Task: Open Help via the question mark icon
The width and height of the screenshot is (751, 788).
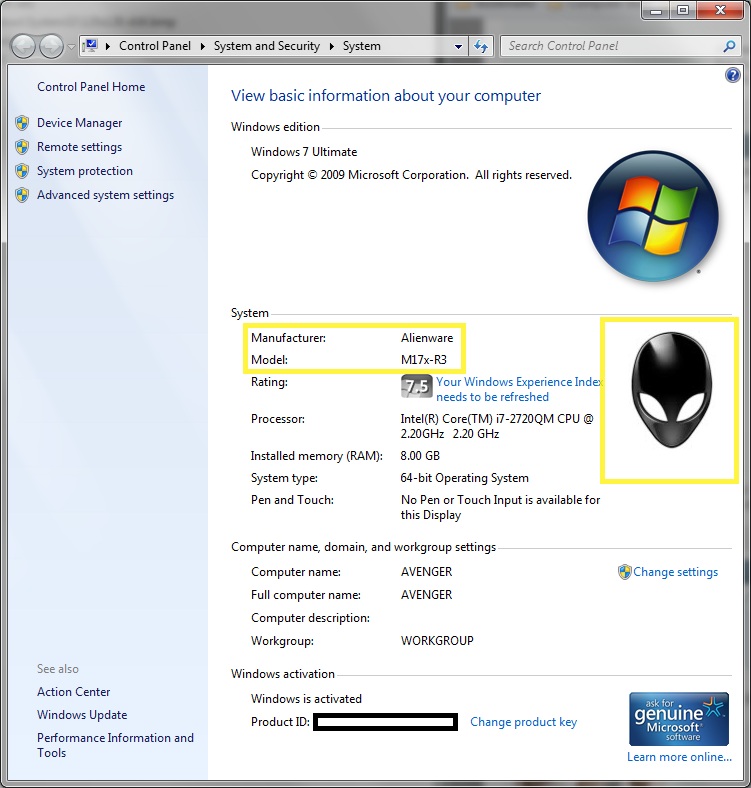Action: pyautogui.click(x=732, y=75)
